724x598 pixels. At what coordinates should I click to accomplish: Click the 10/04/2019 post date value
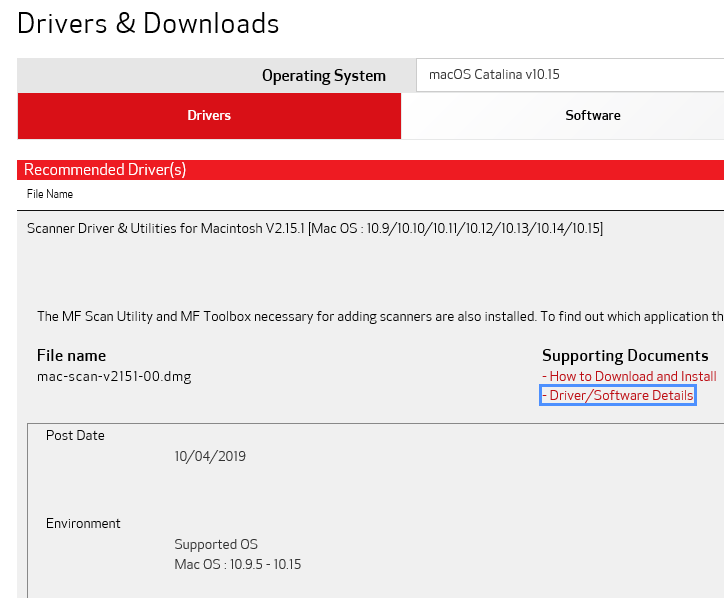tap(210, 457)
